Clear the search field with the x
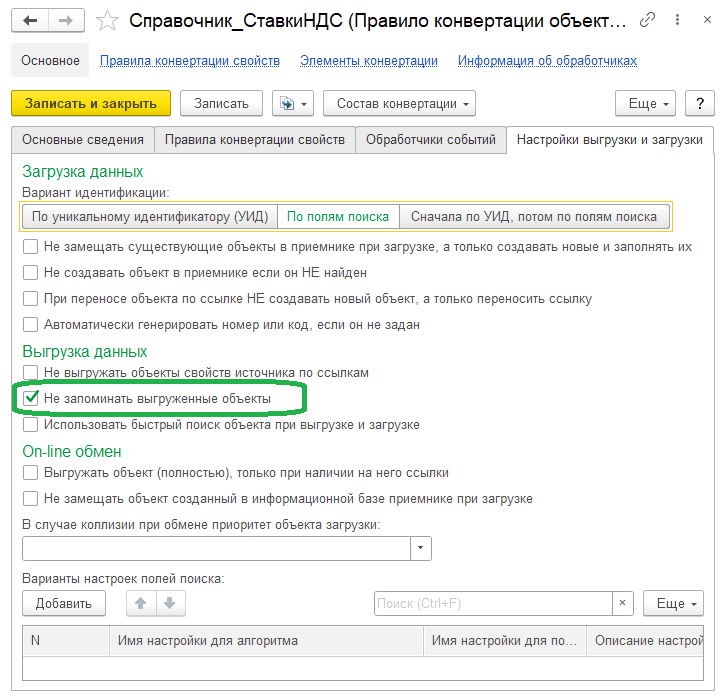Screen dimensions: 725x700 pos(622,603)
